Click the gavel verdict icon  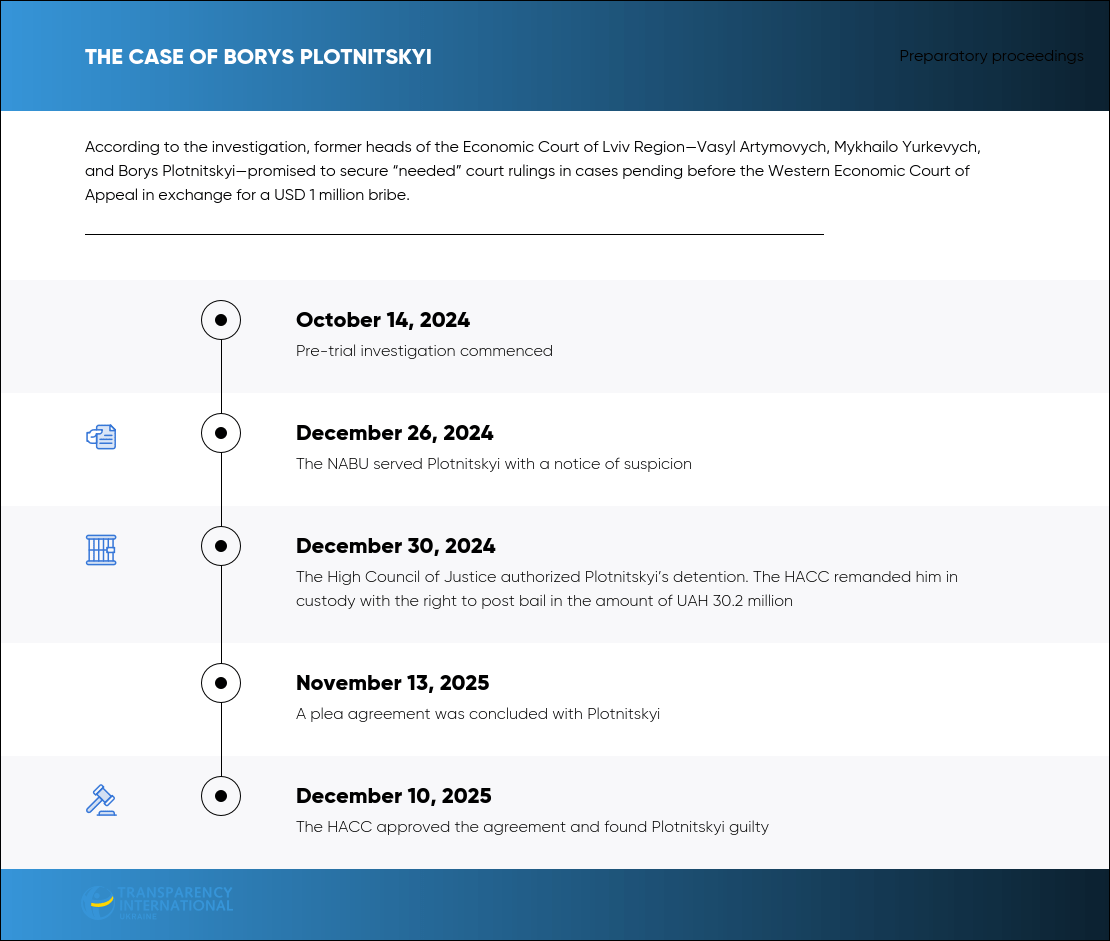click(x=101, y=800)
